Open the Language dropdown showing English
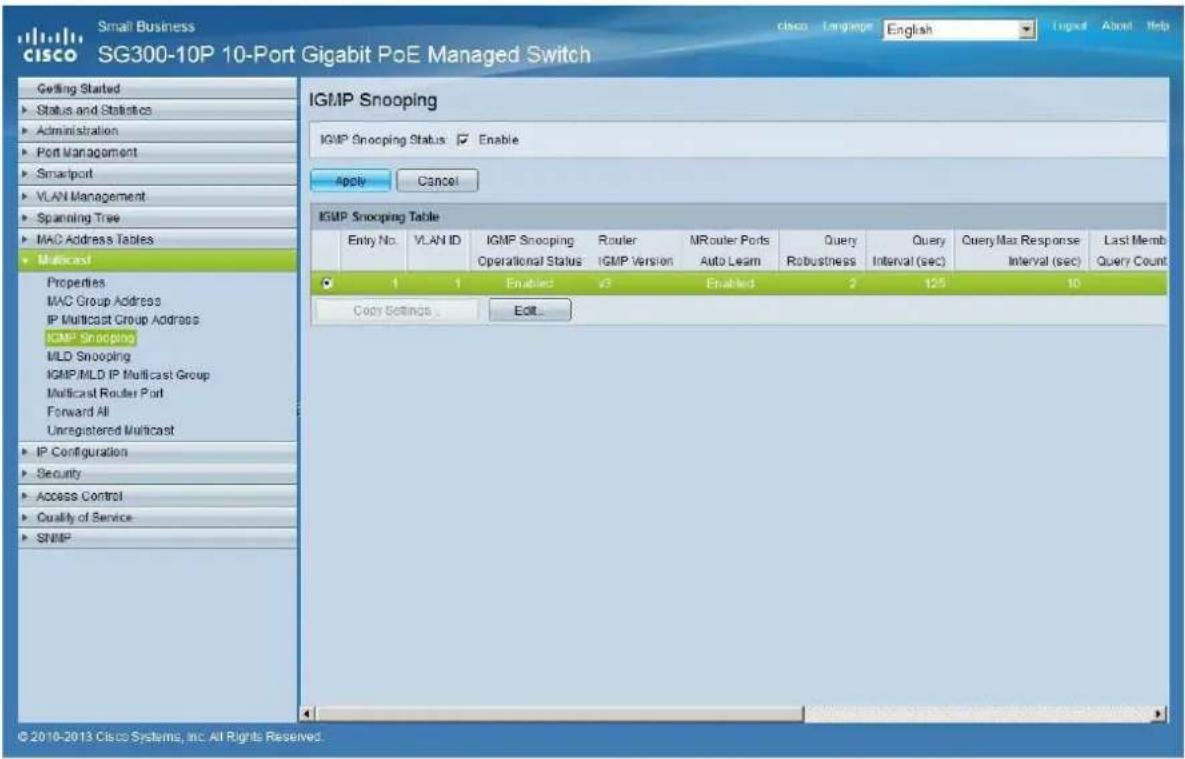The height and width of the screenshot is (759, 1185). pos(959,29)
